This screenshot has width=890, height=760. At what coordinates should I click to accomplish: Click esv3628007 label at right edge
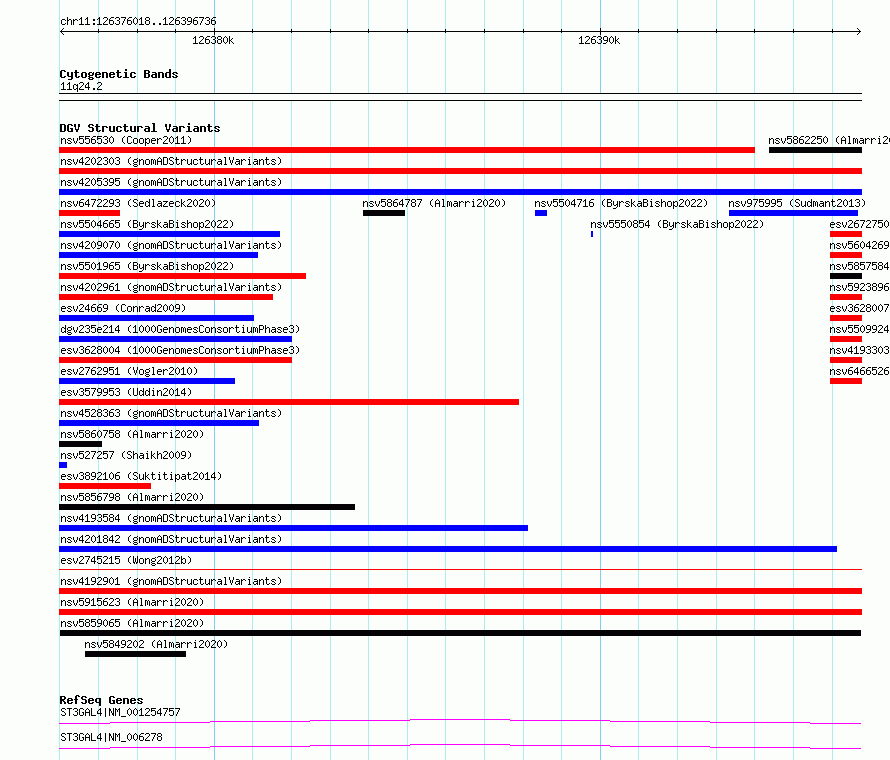pos(859,308)
